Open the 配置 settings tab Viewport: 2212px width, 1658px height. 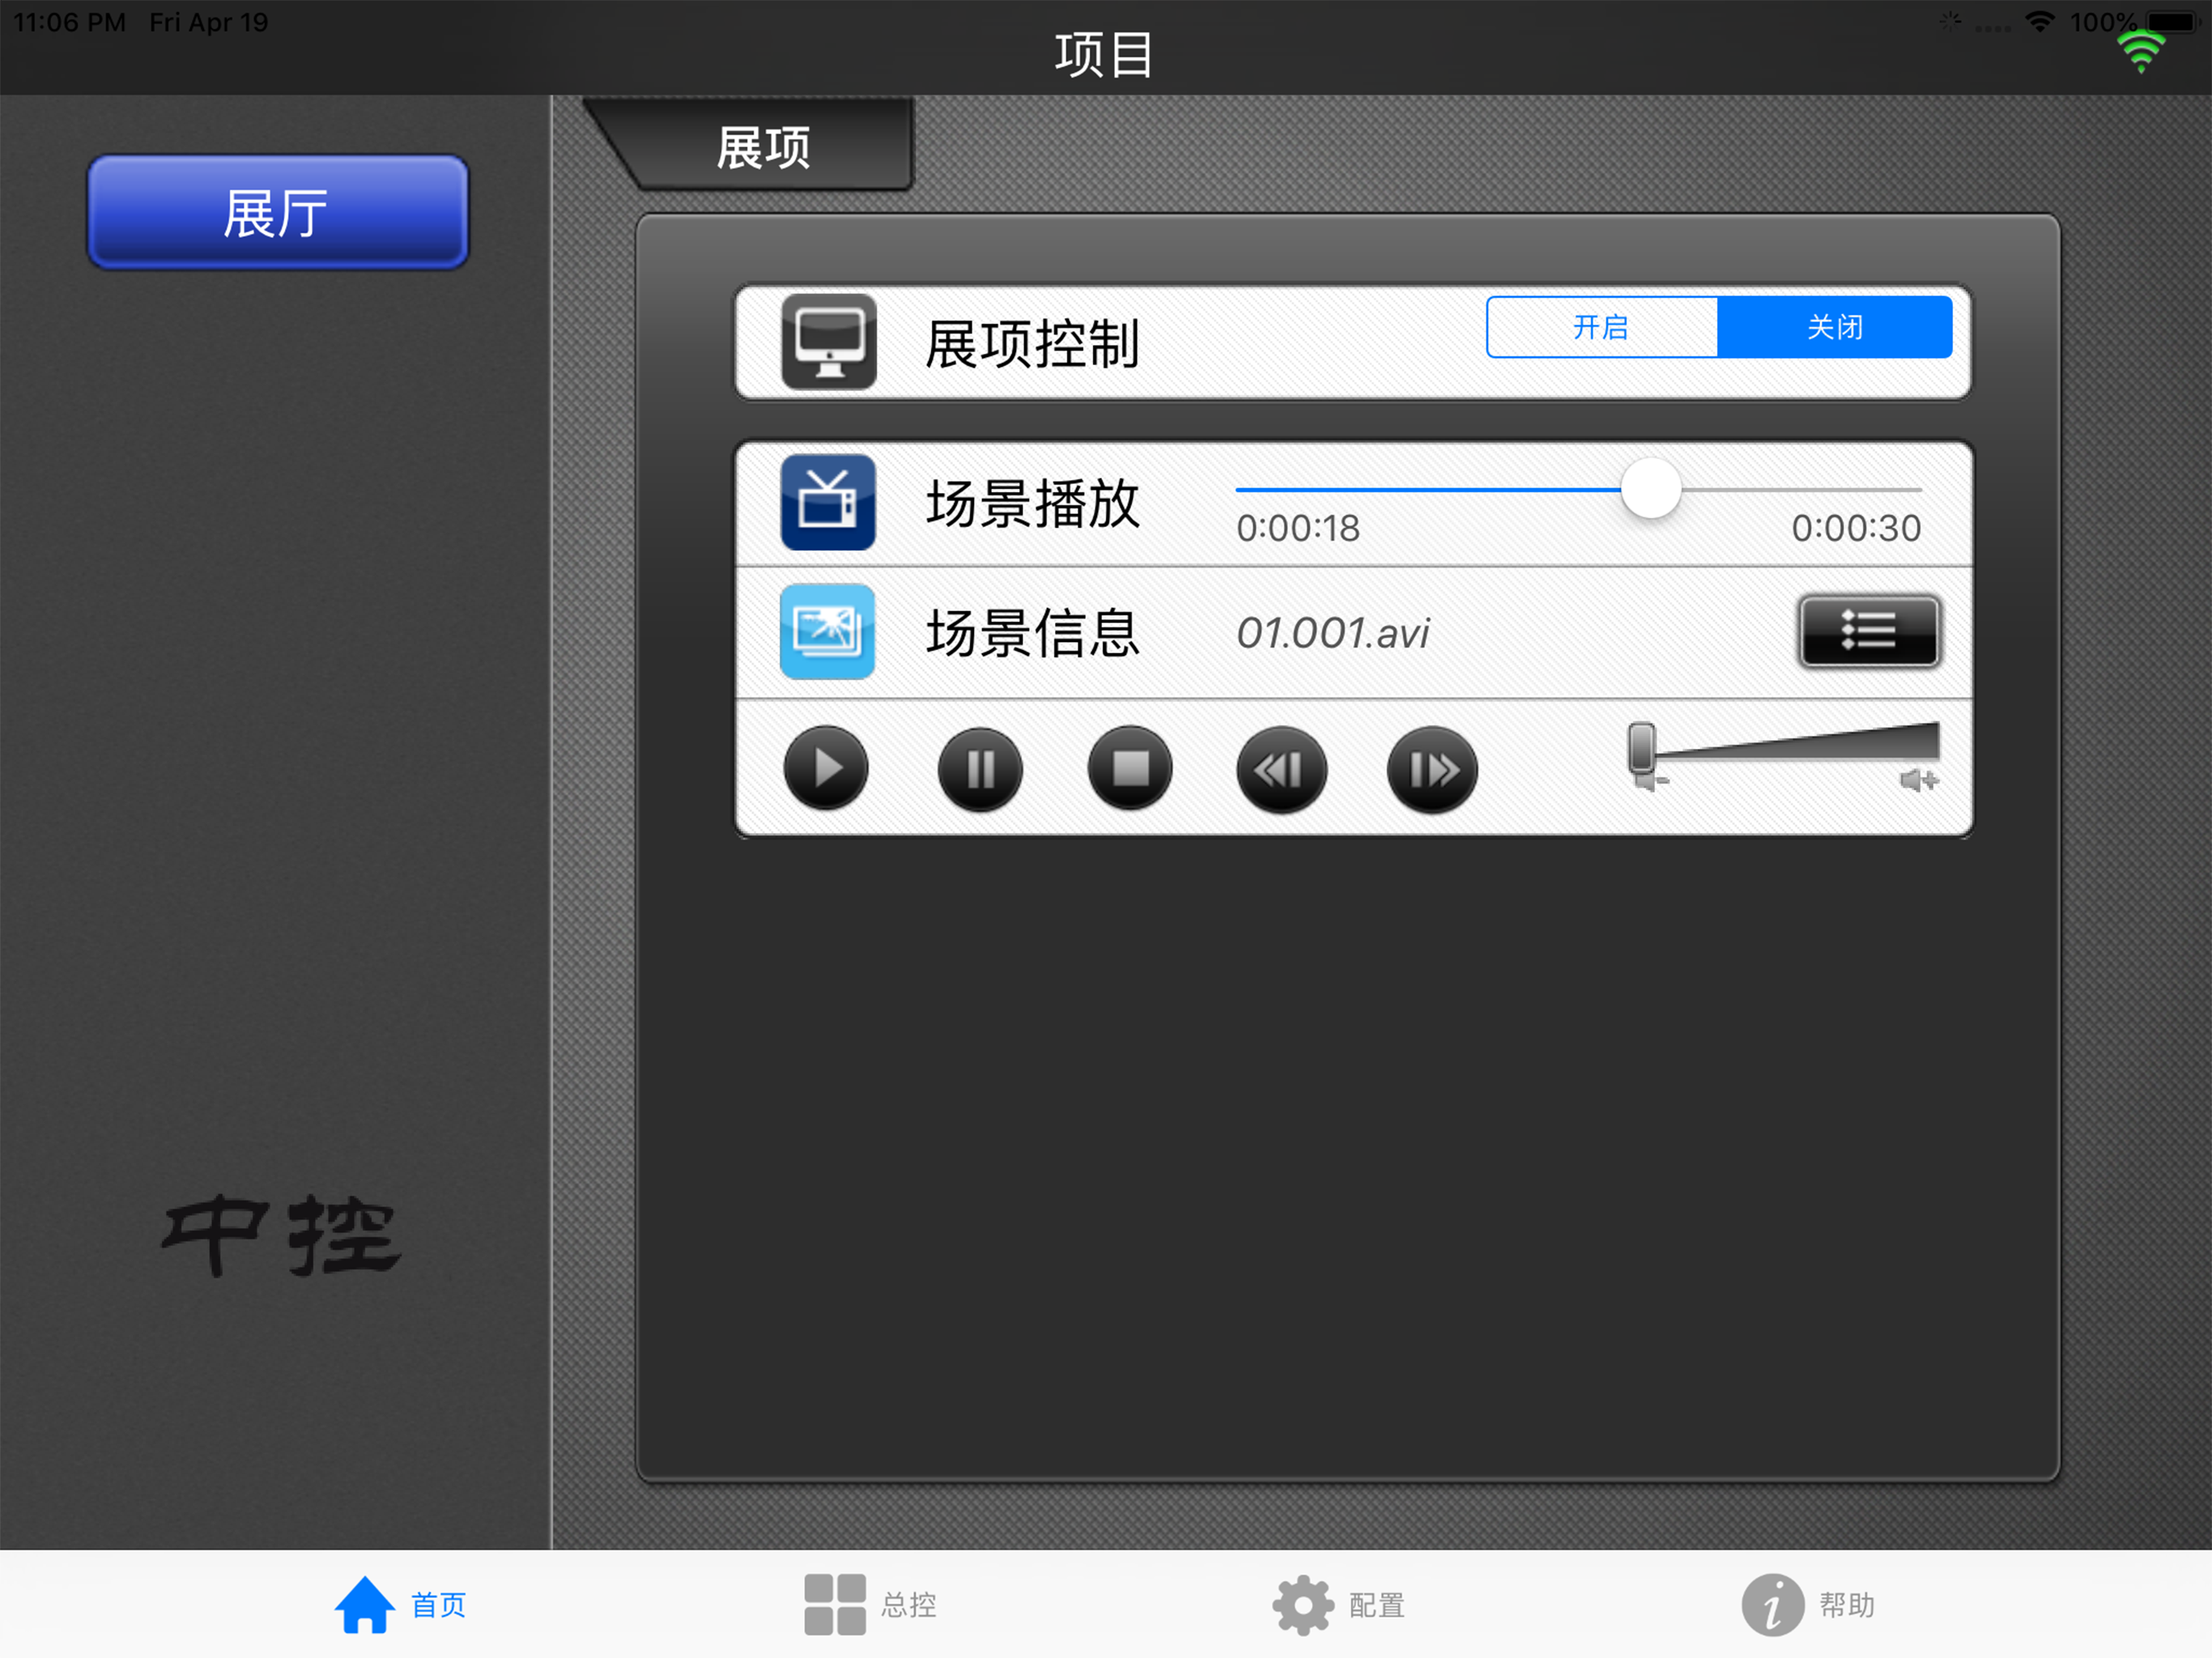click(x=1339, y=1605)
